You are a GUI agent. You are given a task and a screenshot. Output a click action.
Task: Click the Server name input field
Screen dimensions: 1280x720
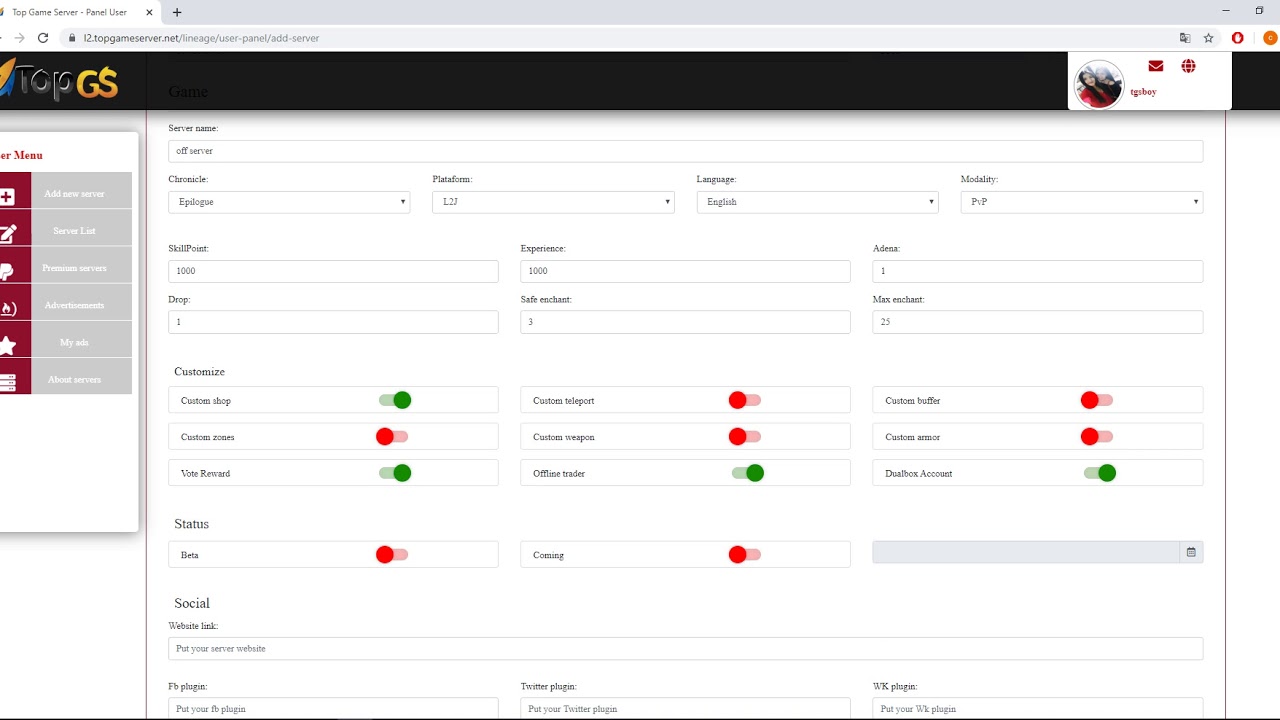coord(685,151)
